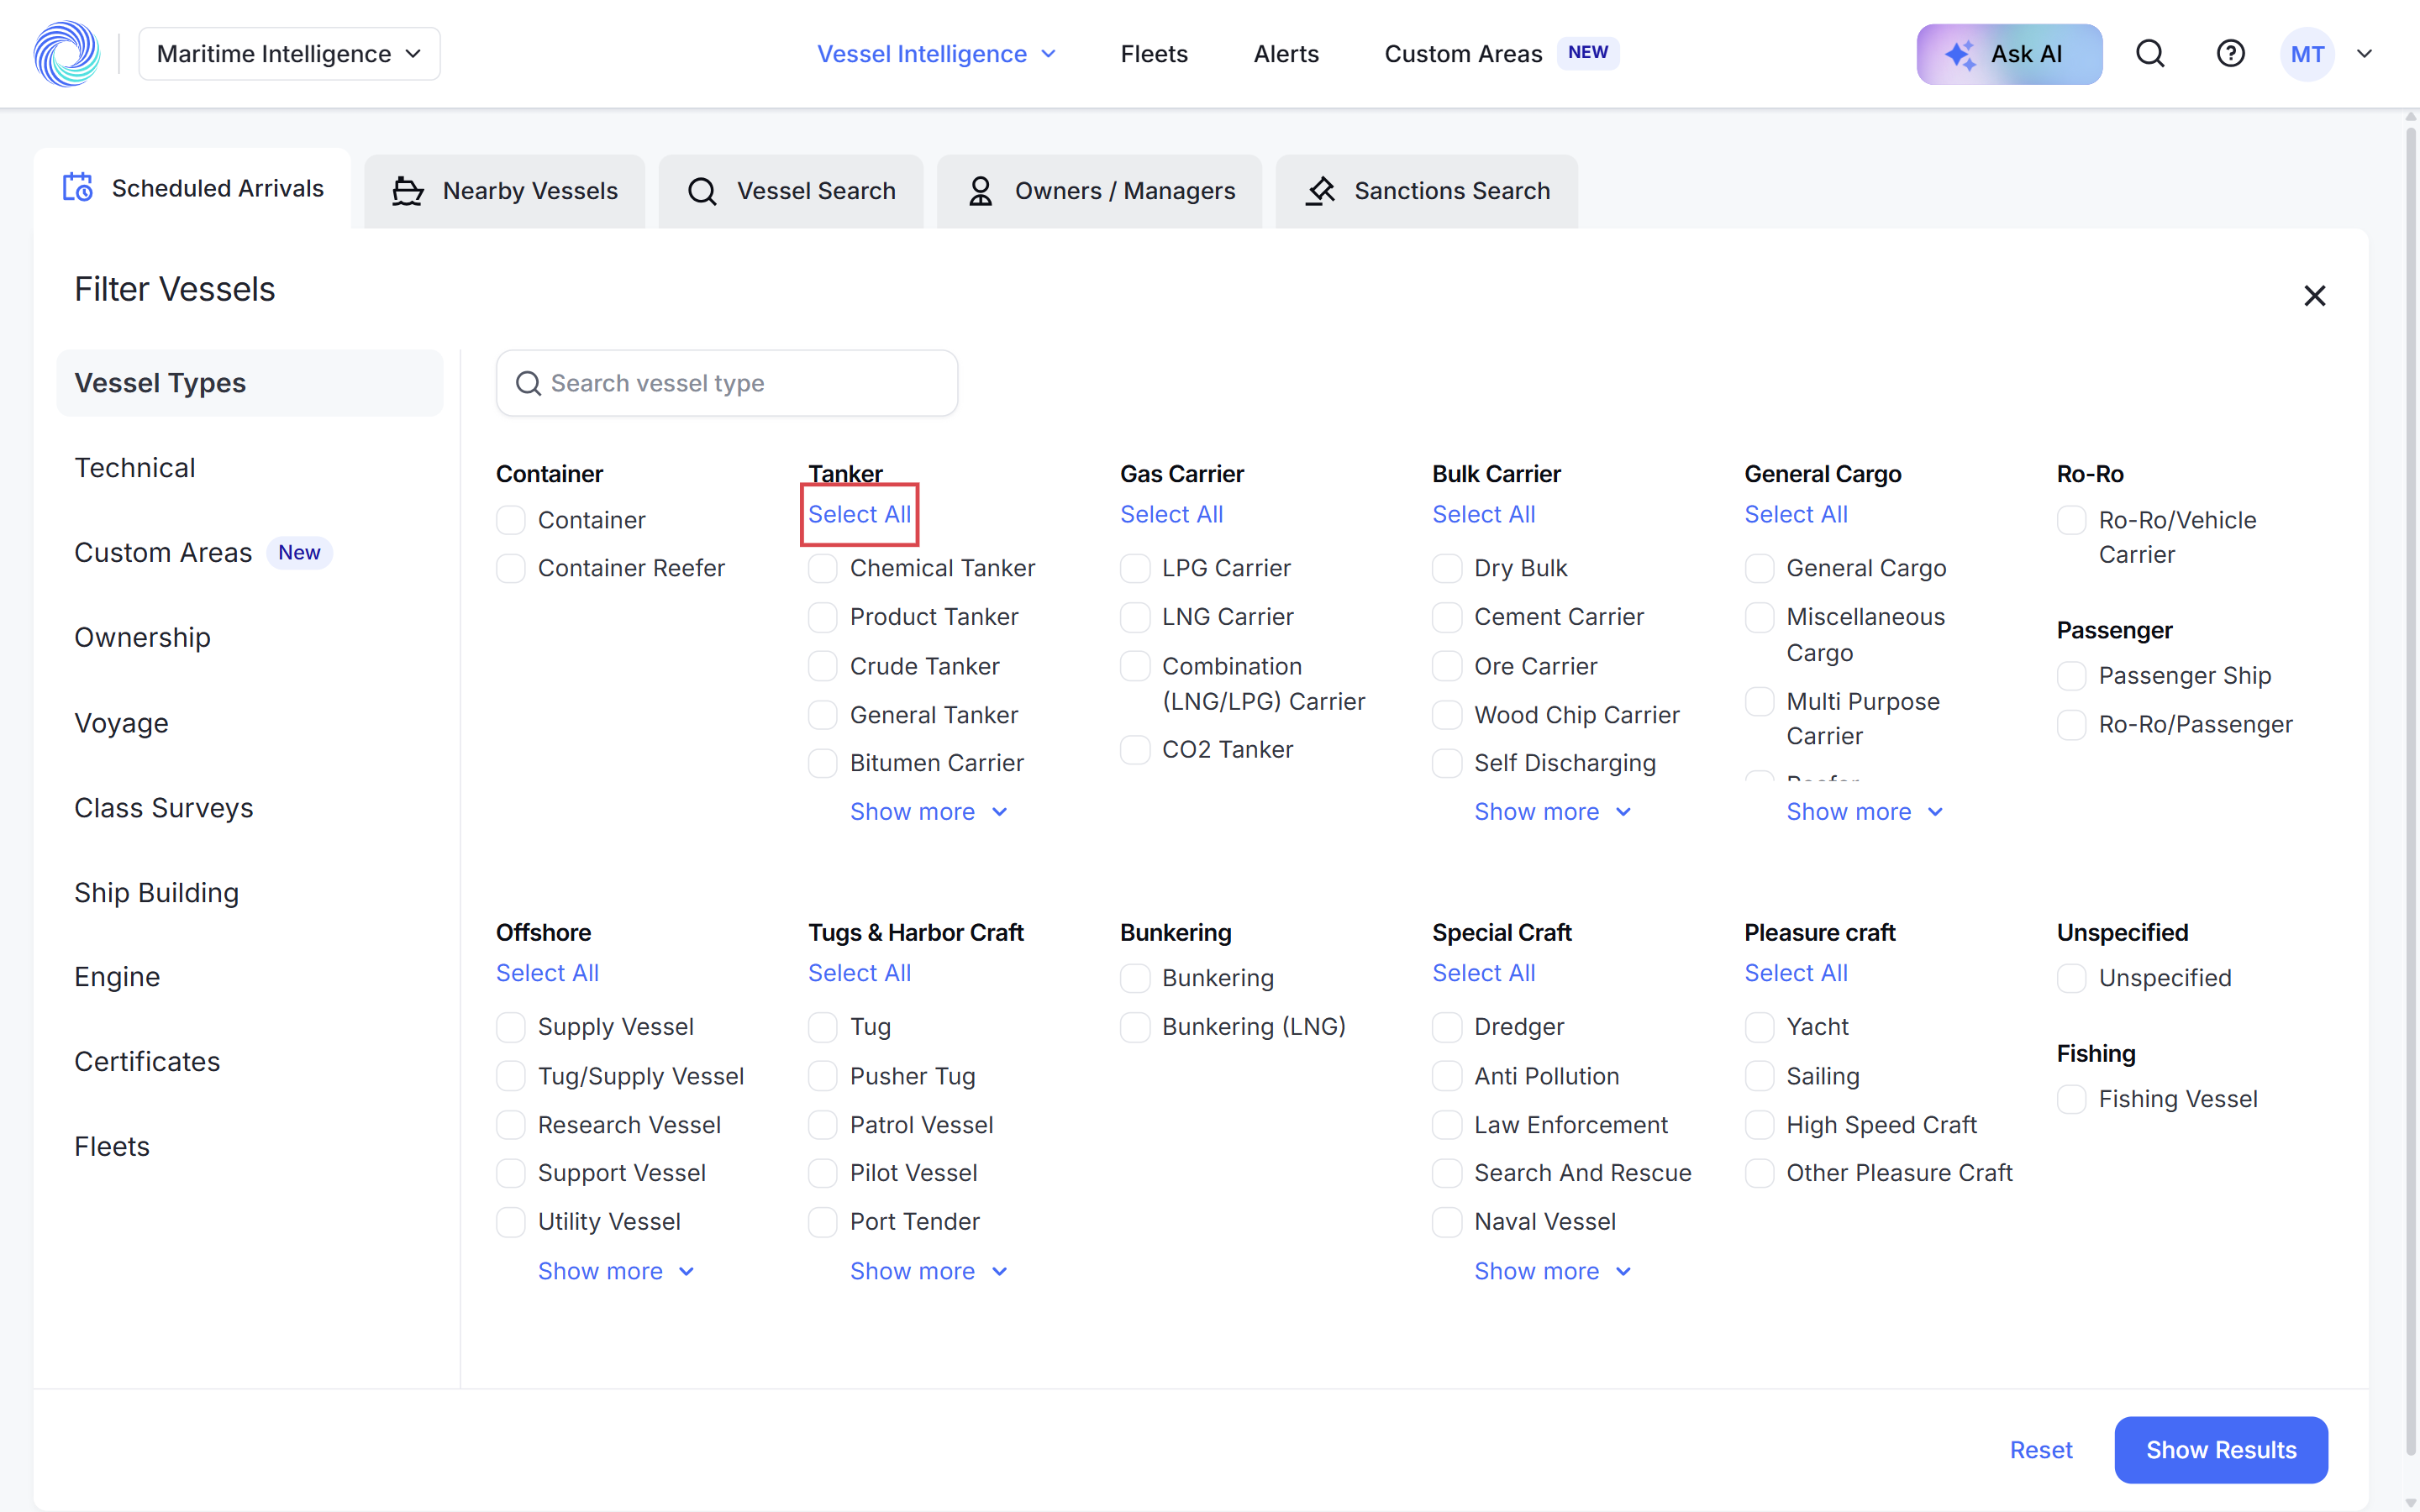Screen dimensions: 2420x1512
Task: Click the magnifier icon in vessel type search
Action: pyautogui.click(x=528, y=383)
